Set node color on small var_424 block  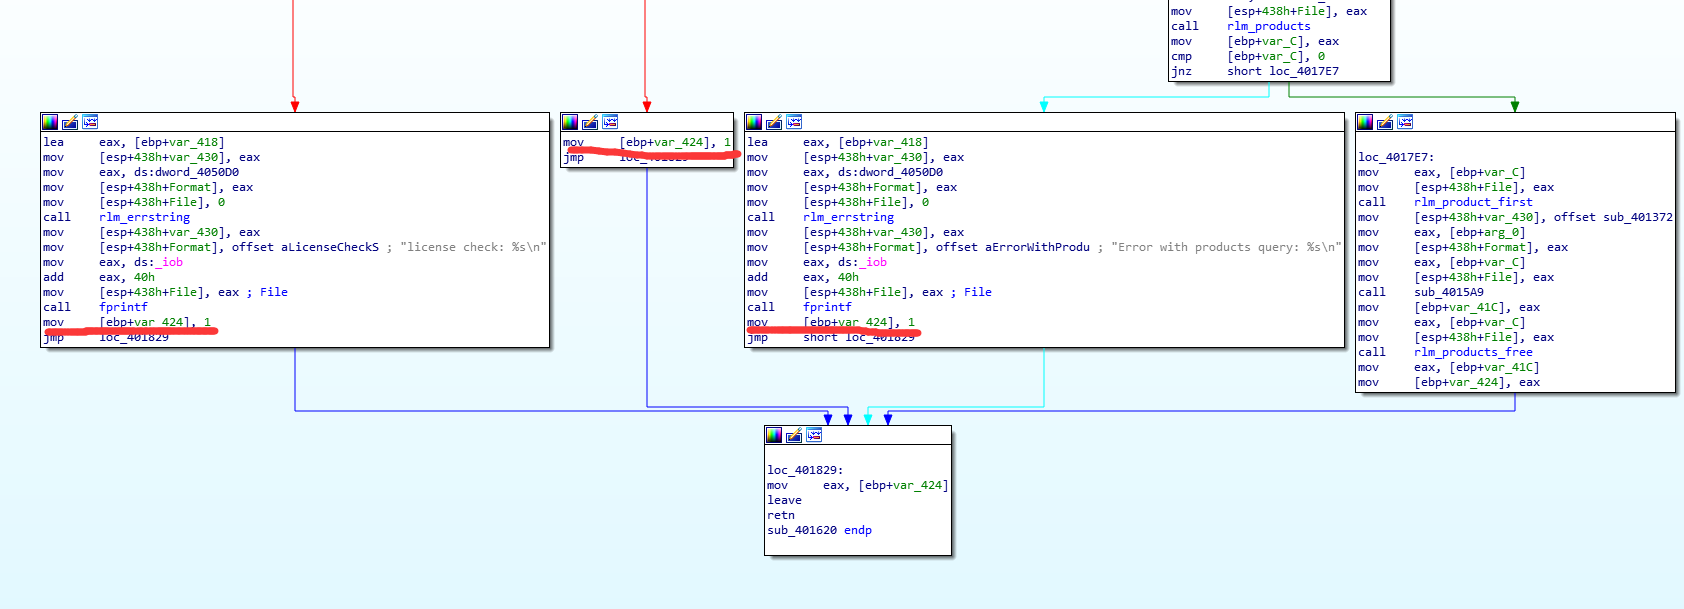[x=570, y=122]
